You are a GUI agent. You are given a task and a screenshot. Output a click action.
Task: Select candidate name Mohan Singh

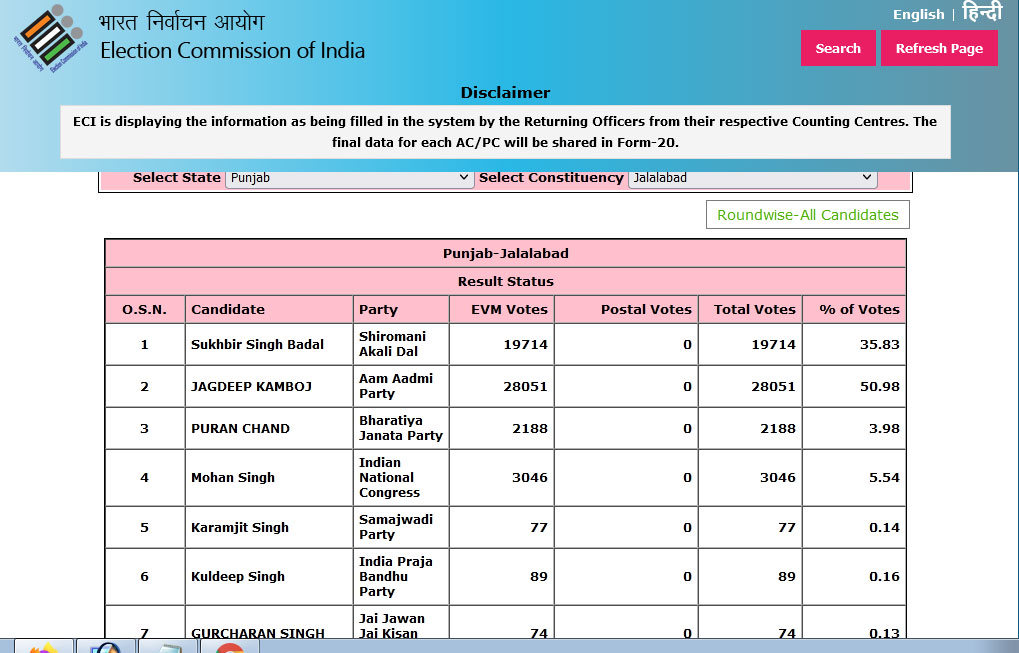(x=233, y=478)
